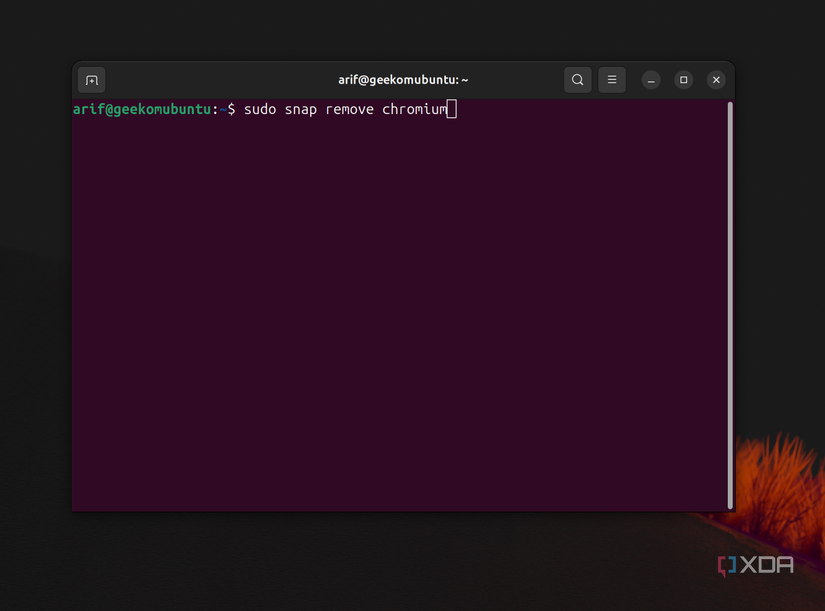Viewport: 825px width, 611px height.
Task: Click the green prompt arif@geekomubuntu
Action: pyautogui.click(x=143, y=109)
